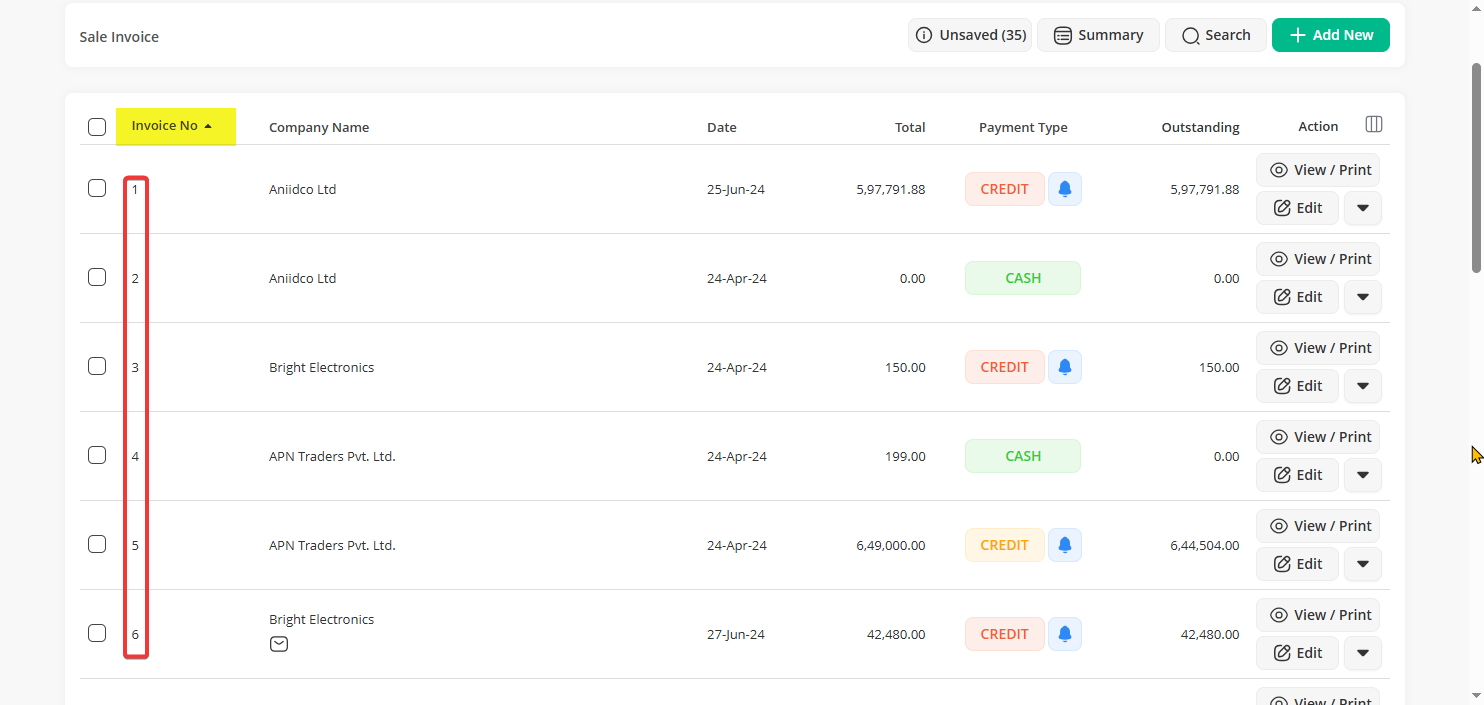
Task: Edit invoice 4 for APN Traders
Action: (1297, 475)
